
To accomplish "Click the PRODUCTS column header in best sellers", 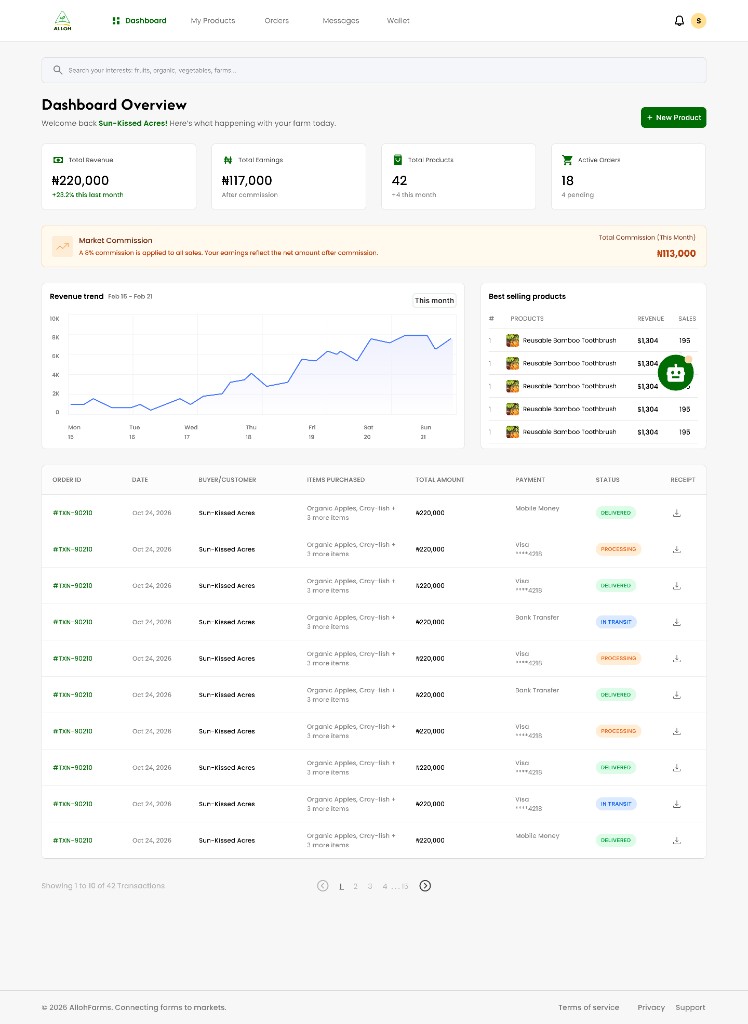I will pyautogui.click(x=527, y=319).
